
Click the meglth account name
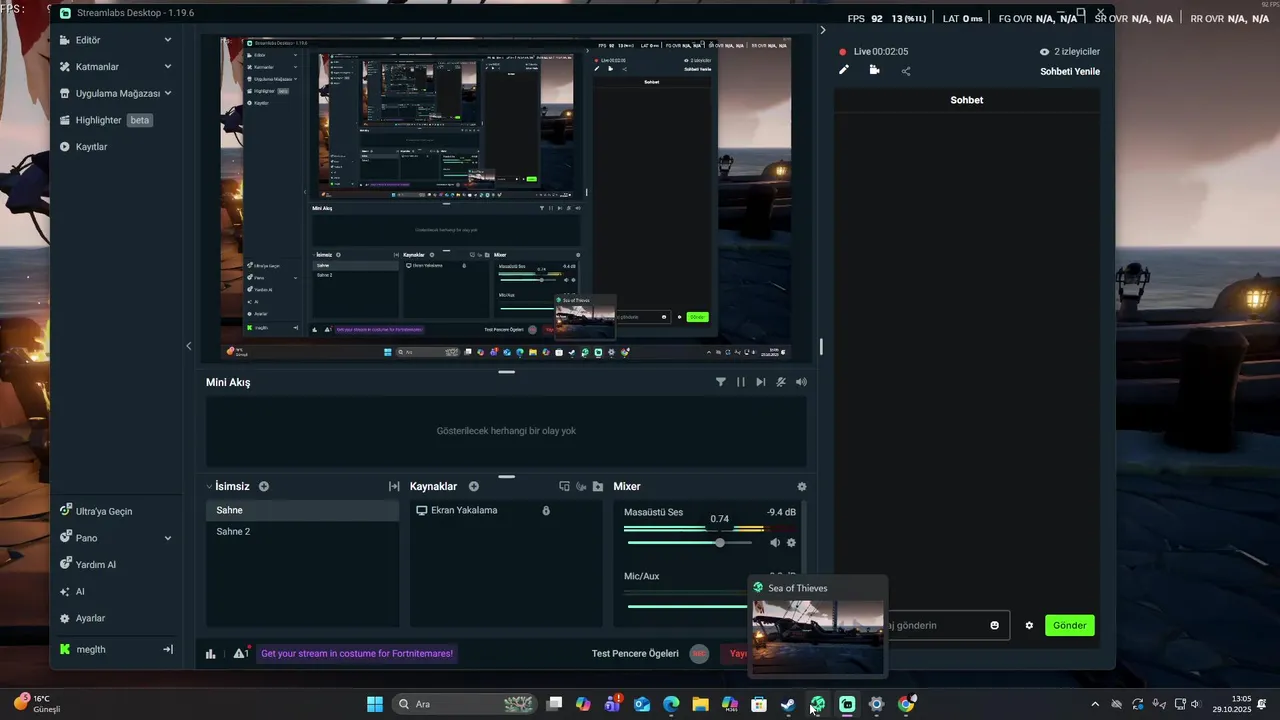(x=90, y=649)
